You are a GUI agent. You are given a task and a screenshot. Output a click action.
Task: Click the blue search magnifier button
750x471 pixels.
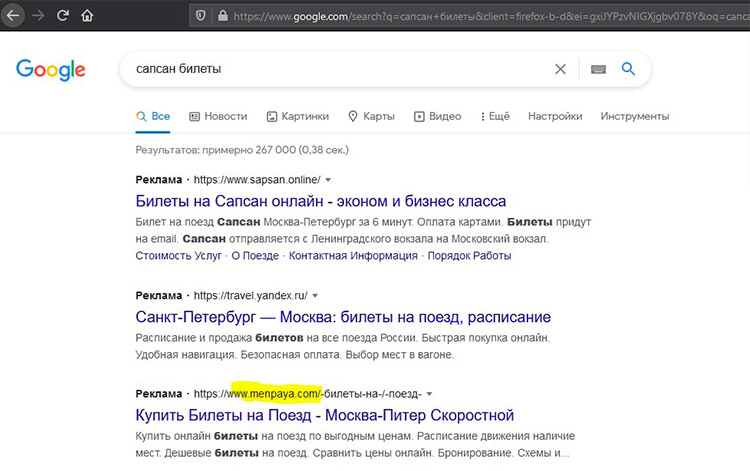click(628, 69)
